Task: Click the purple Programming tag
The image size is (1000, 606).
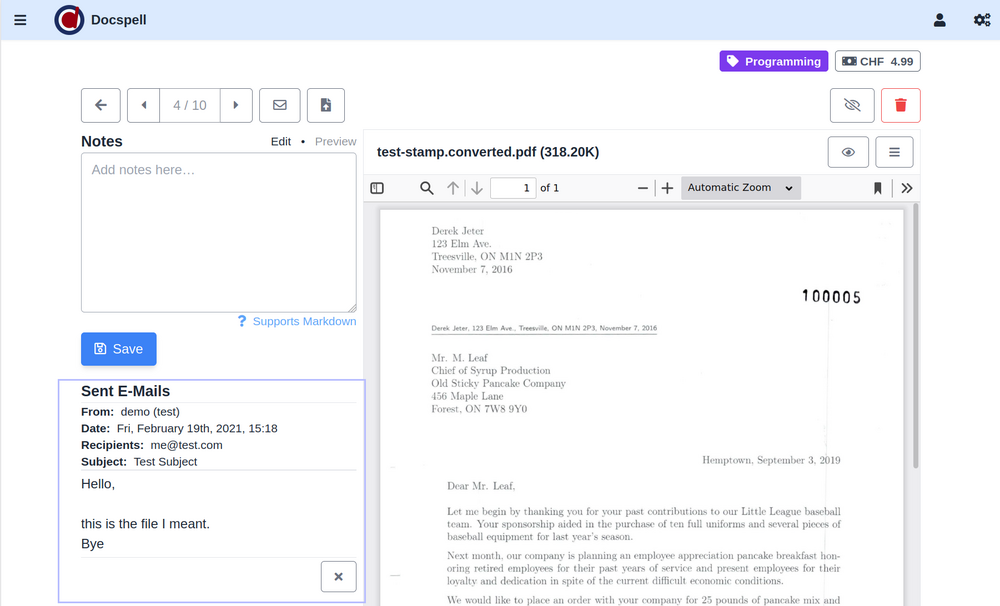Action: click(774, 61)
